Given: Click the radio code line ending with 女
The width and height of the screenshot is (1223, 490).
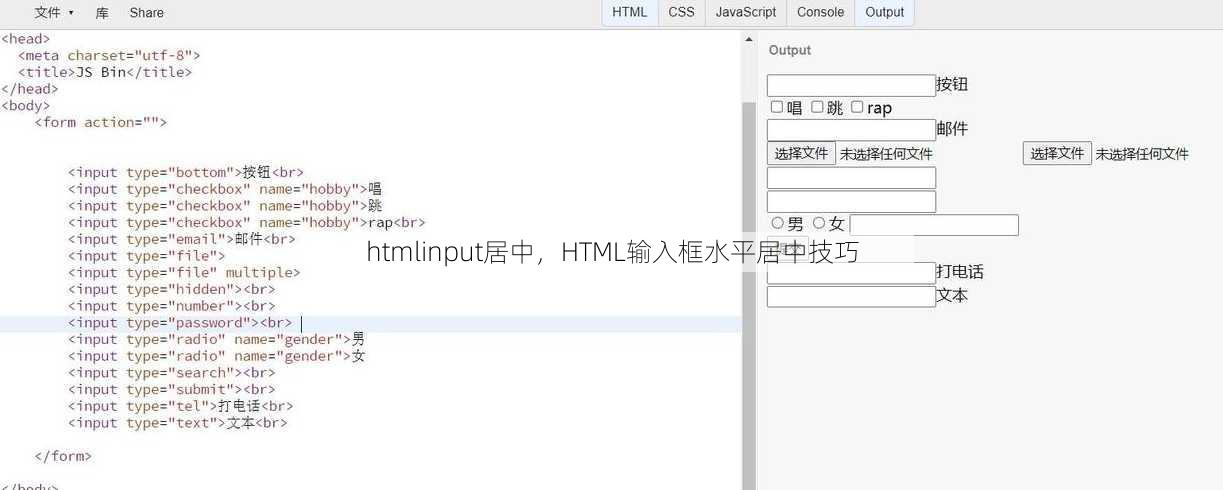Looking at the screenshot, I should (x=217, y=356).
